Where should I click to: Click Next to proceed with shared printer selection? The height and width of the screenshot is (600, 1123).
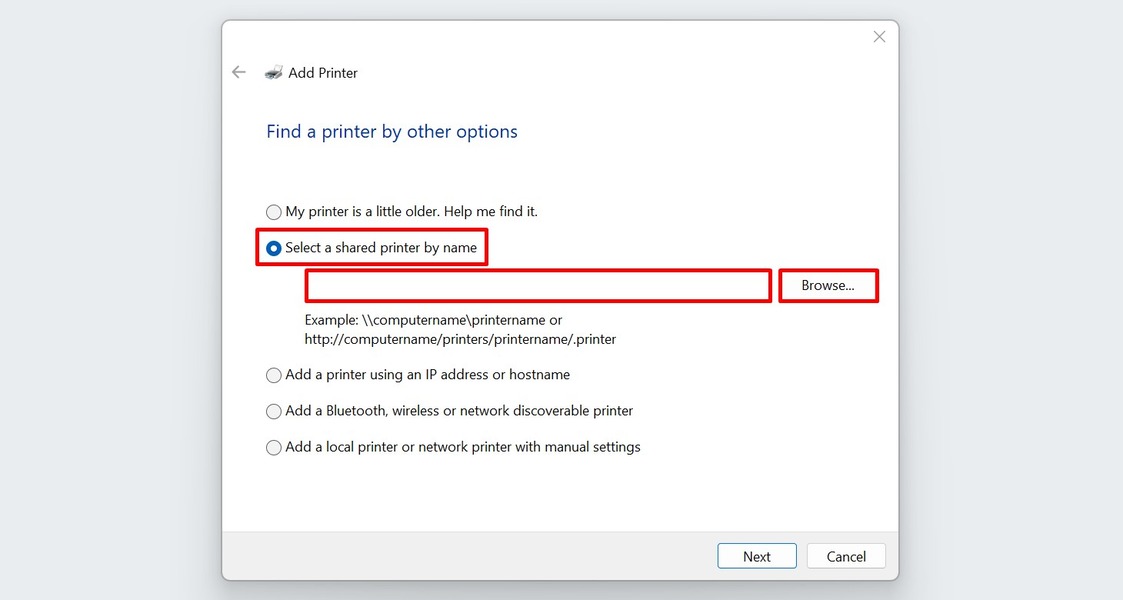(x=756, y=556)
